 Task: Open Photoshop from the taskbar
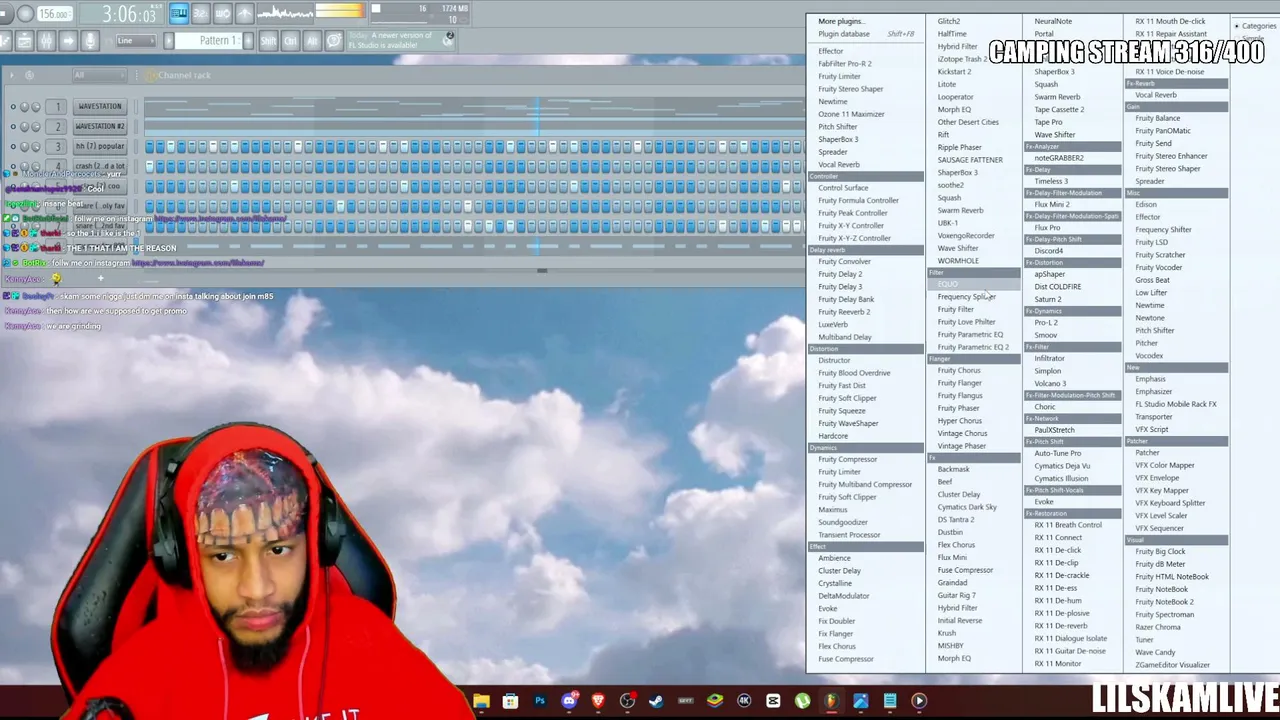(x=540, y=701)
